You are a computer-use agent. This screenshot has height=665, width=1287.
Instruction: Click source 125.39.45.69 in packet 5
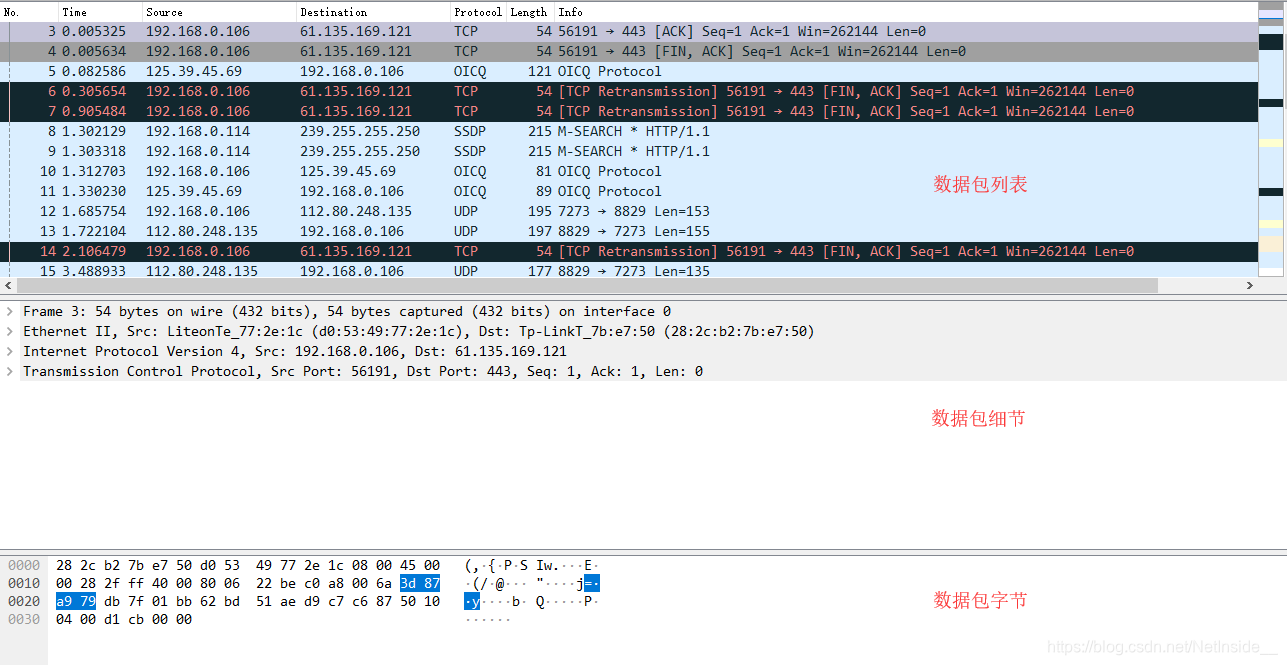pyautogui.click(x=194, y=72)
